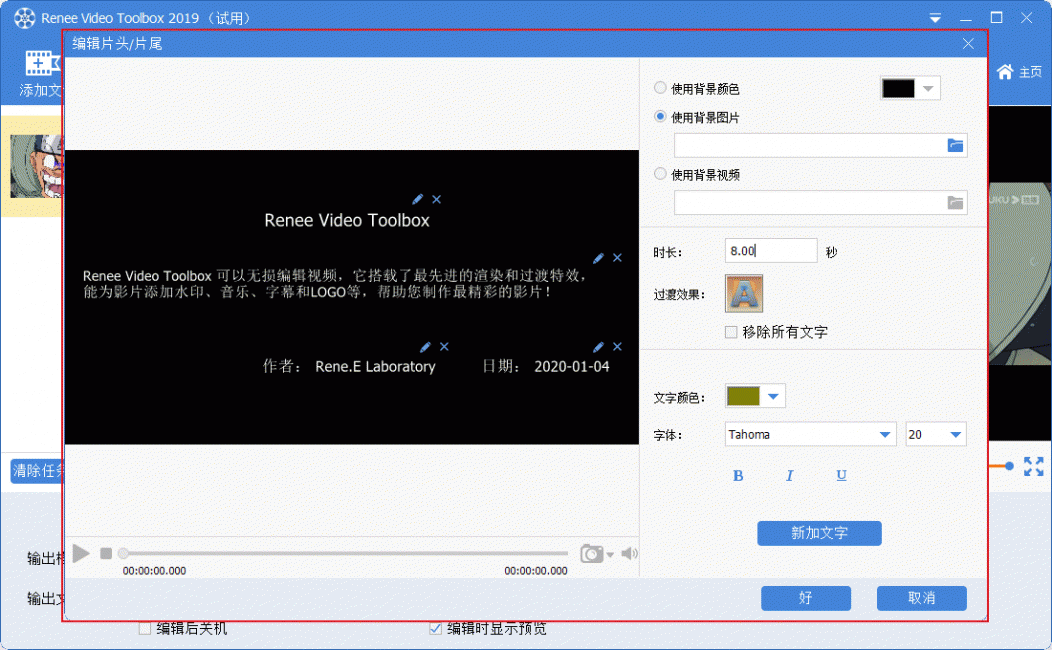
Task: Select the video thumbnail in main window list
Action: coord(37,166)
